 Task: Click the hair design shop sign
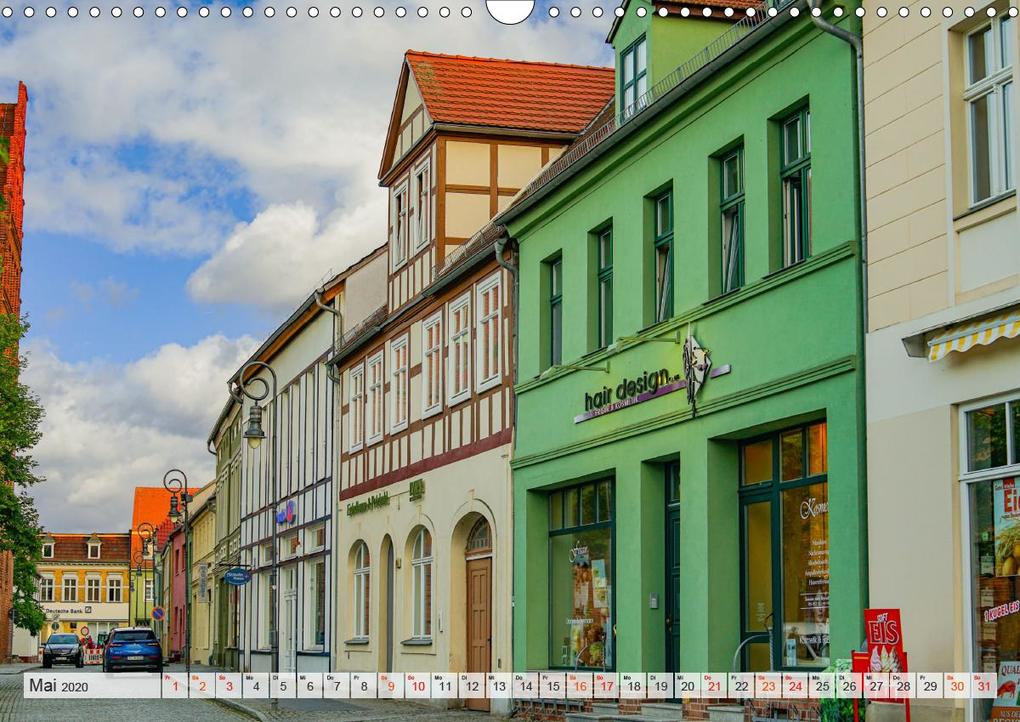point(651,389)
